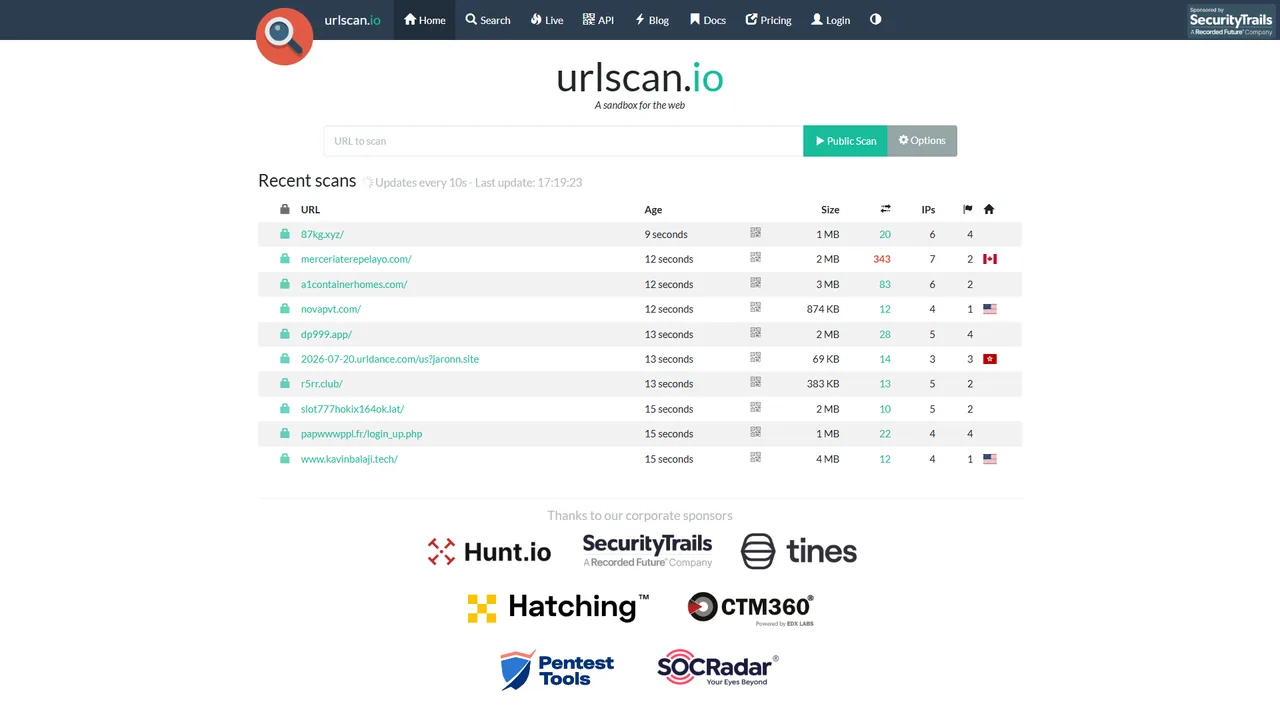Open the merceriaterepelayo.com/ scan result
Image resolution: width=1280 pixels, height=720 pixels.
(x=356, y=259)
